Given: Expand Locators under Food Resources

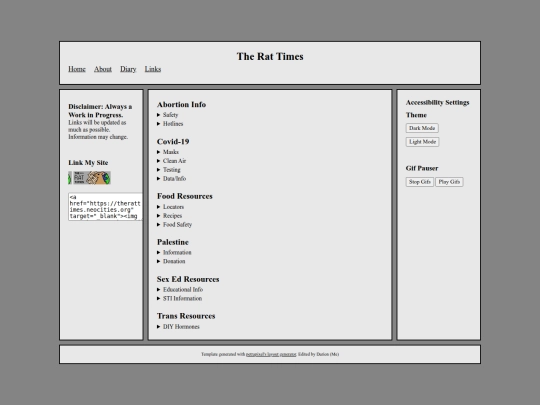Looking at the screenshot, I should coord(170,207).
